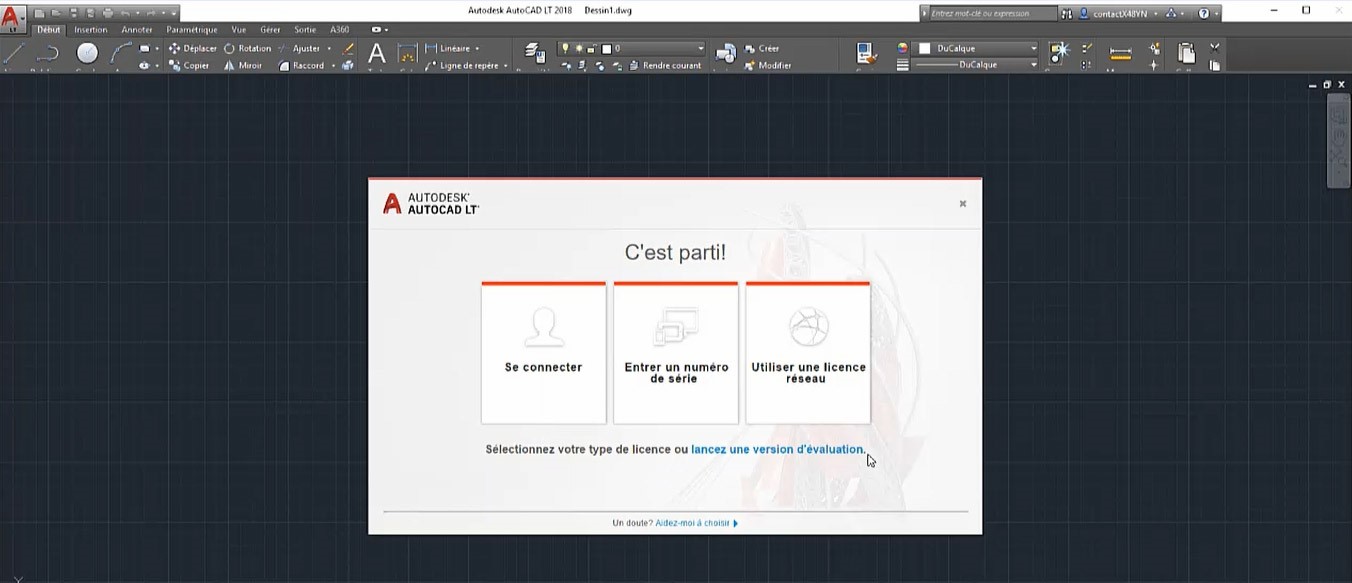Select the Circle drawing tool
This screenshot has height=583, width=1352.
[x=88, y=54]
